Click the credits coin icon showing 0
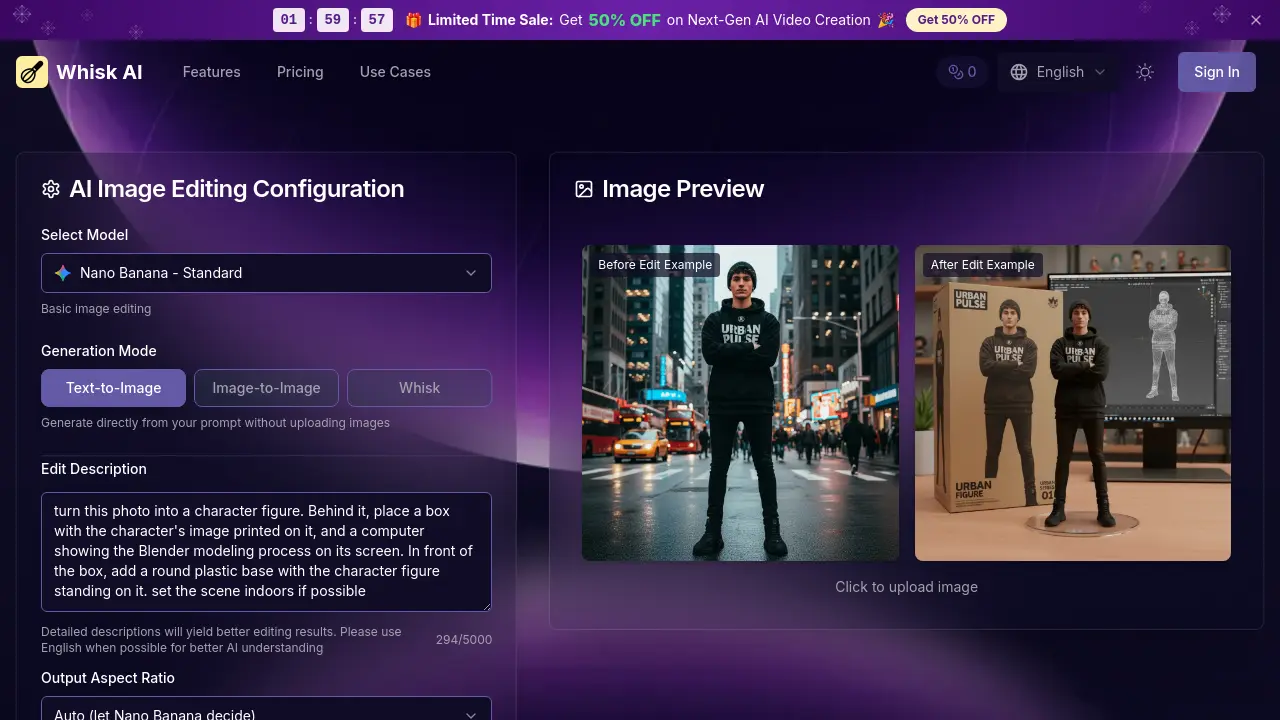 [x=955, y=72]
